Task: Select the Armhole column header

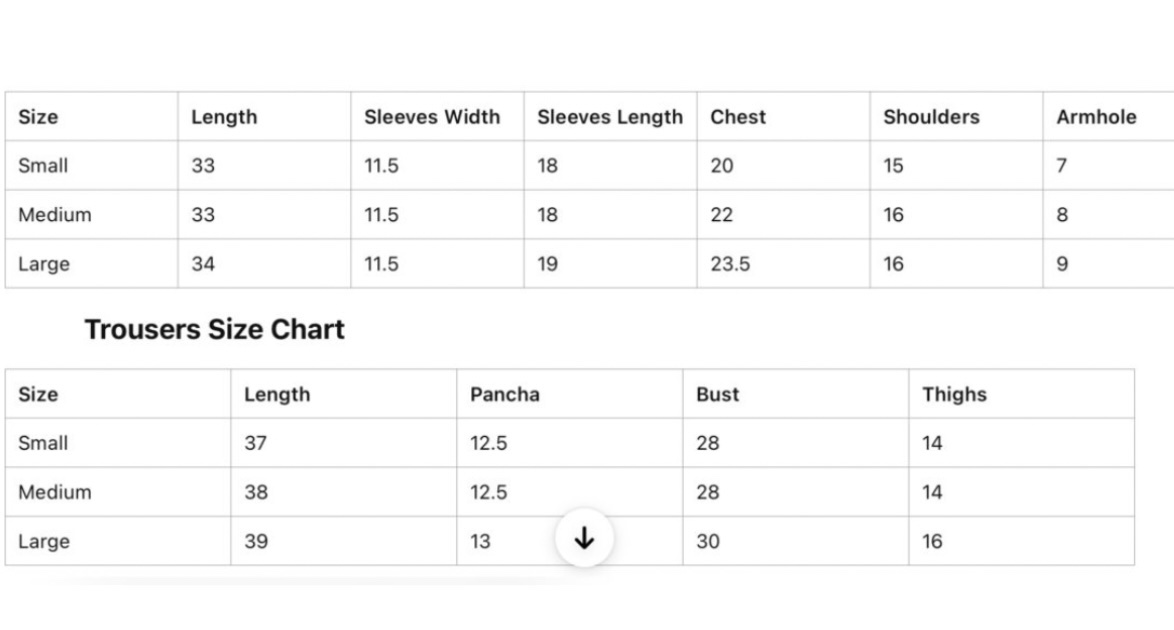Action: click(x=1096, y=117)
